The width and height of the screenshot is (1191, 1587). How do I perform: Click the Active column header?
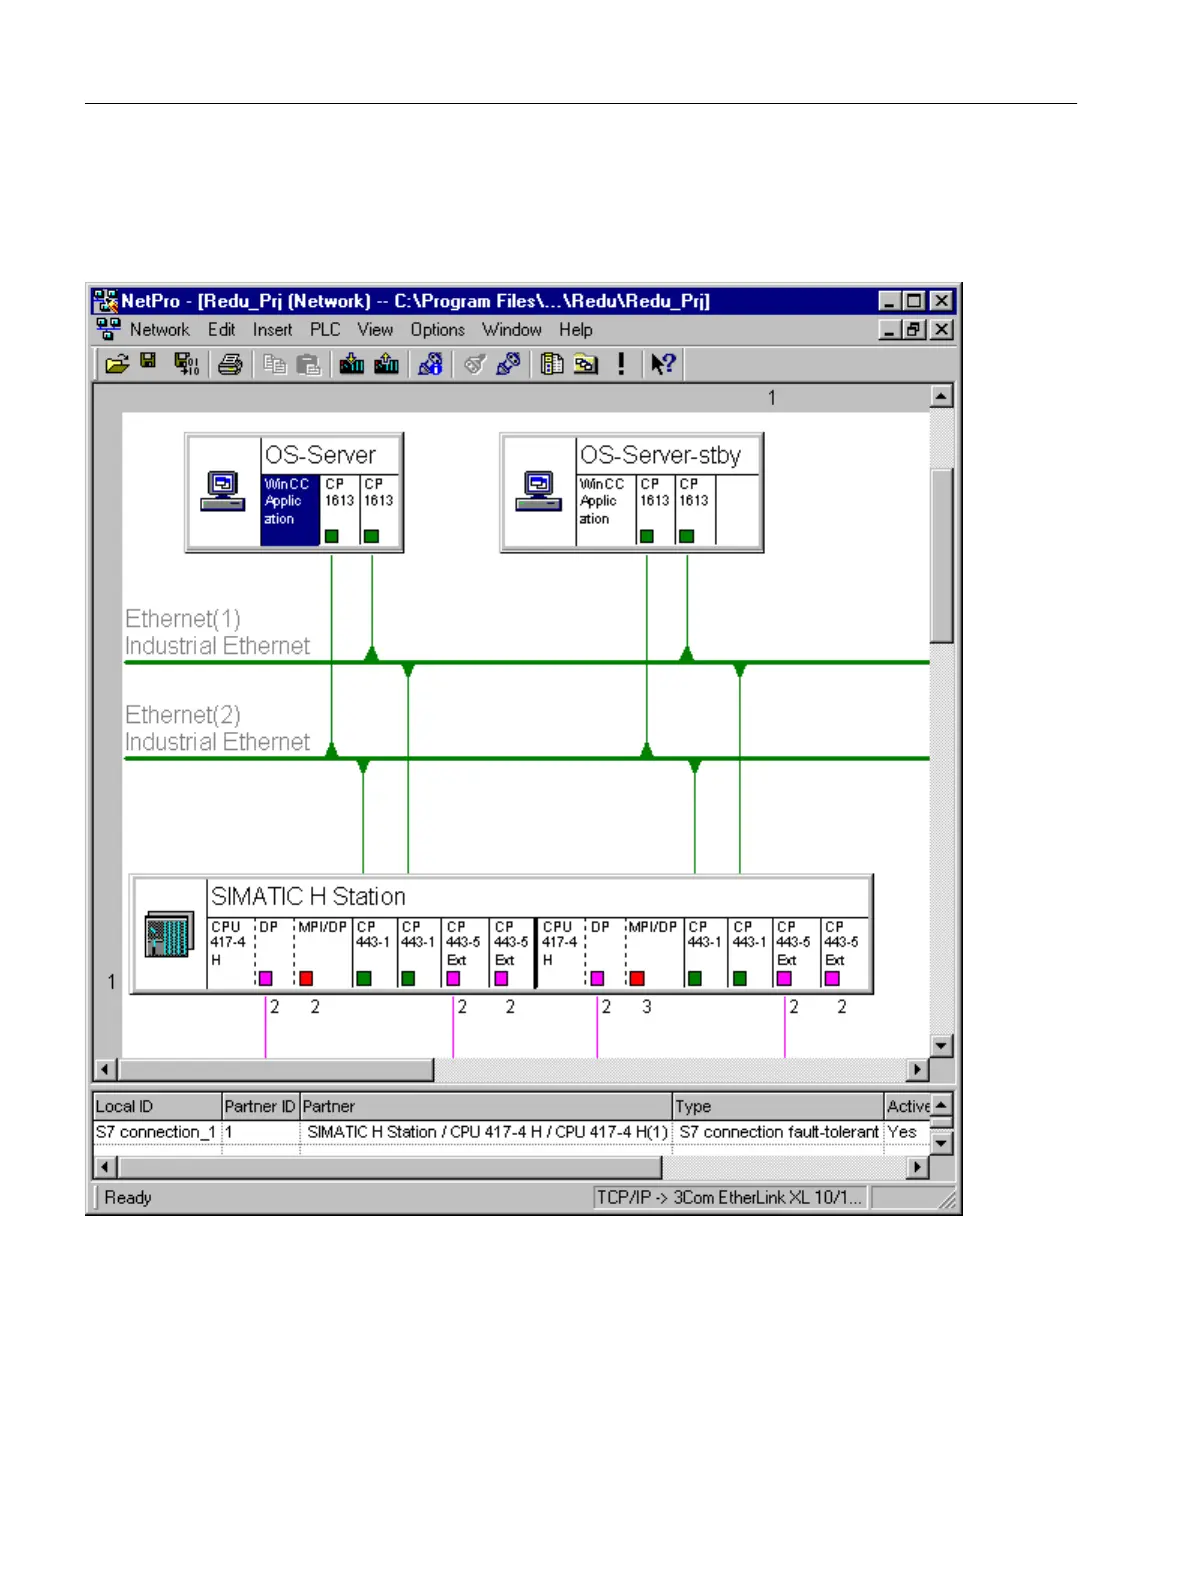point(908,1106)
